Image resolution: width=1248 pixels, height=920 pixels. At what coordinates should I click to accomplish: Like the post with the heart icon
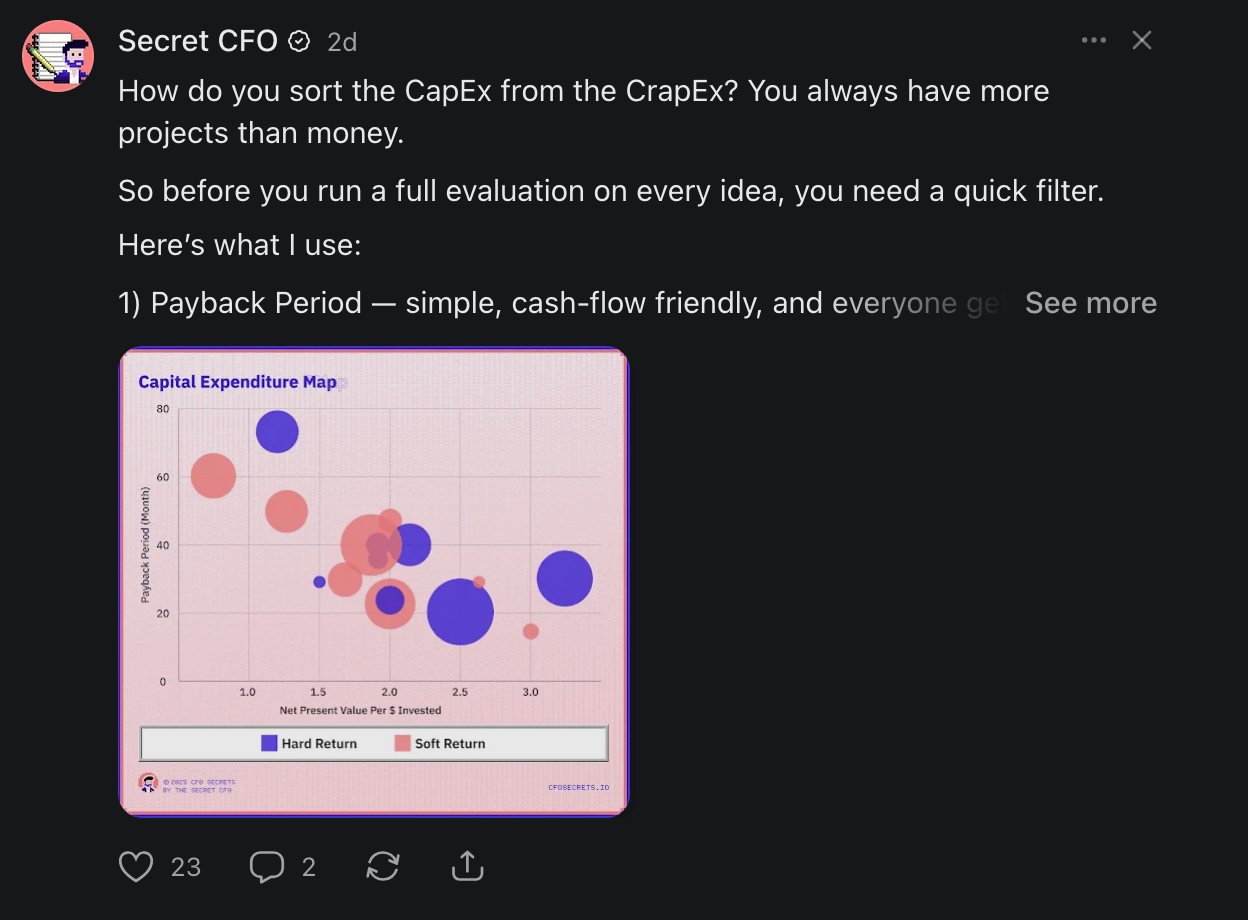(136, 866)
